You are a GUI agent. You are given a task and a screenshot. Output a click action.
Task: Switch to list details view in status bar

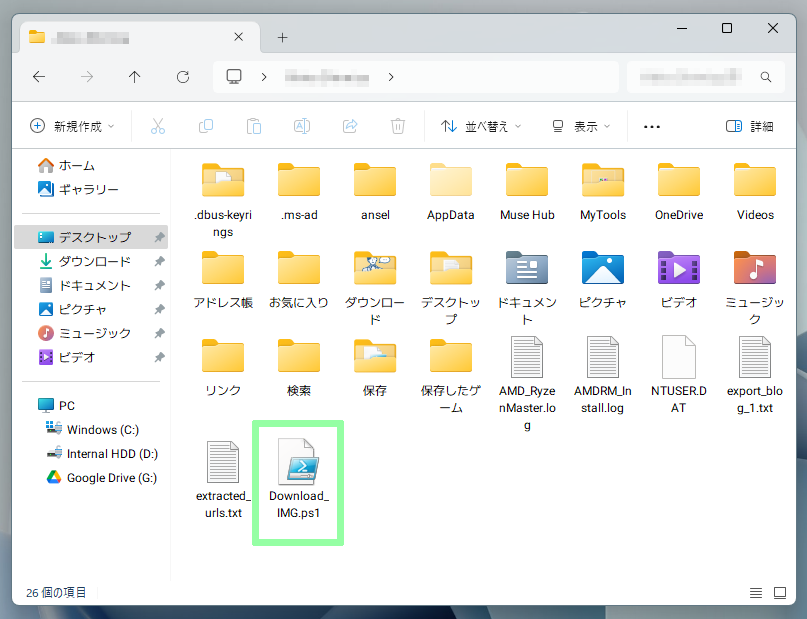[755, 593]
